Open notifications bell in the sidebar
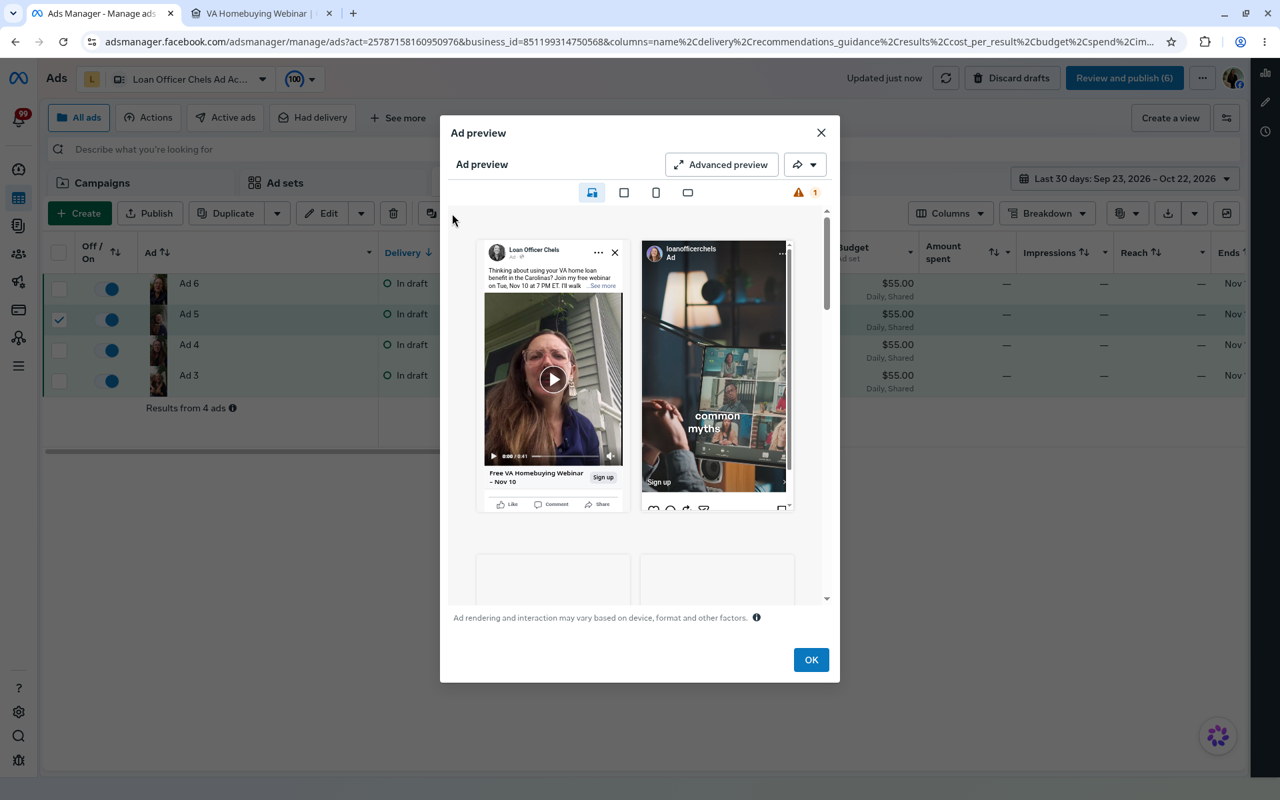 (18, 119)
